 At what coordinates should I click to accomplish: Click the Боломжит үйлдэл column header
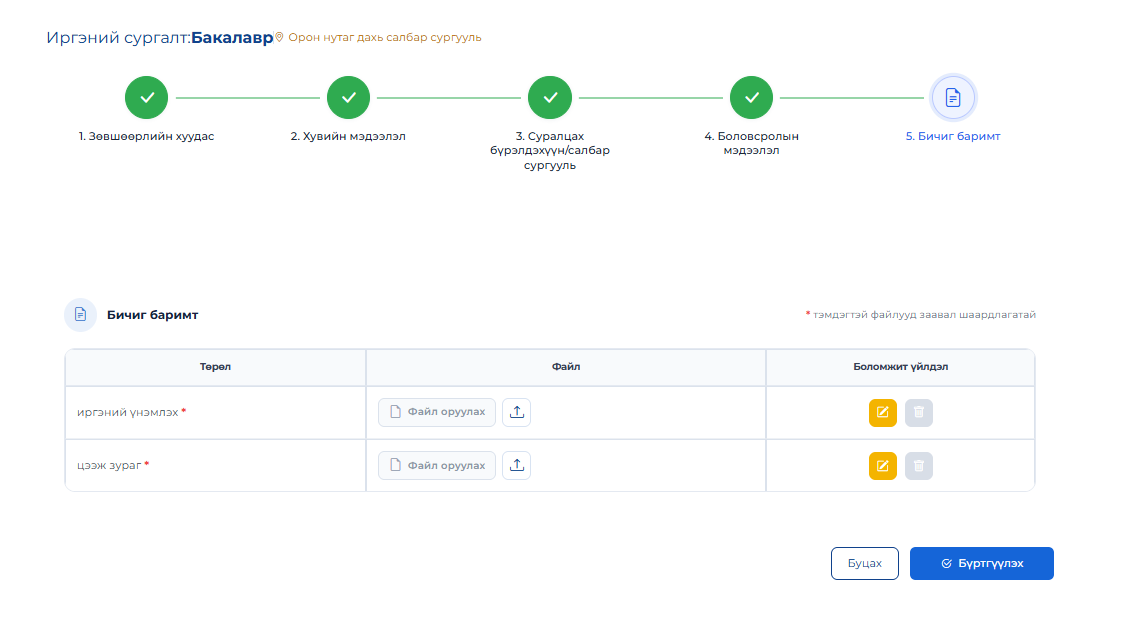click(901, 366)
